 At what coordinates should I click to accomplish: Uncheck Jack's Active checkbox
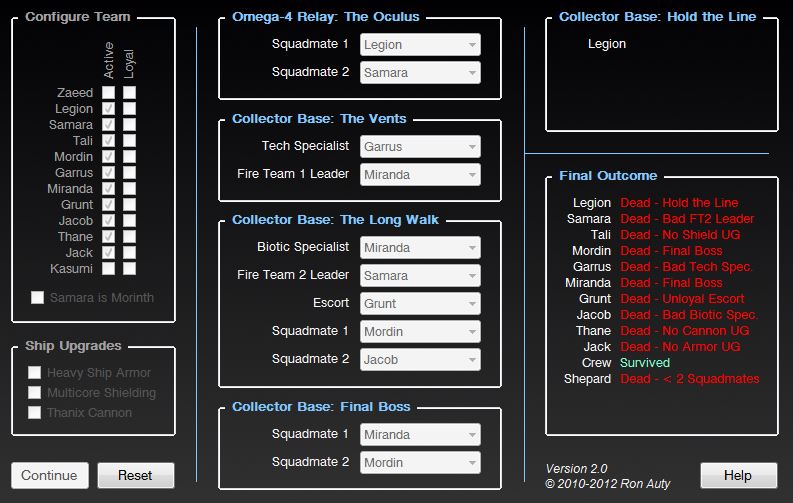pos(108,253)
